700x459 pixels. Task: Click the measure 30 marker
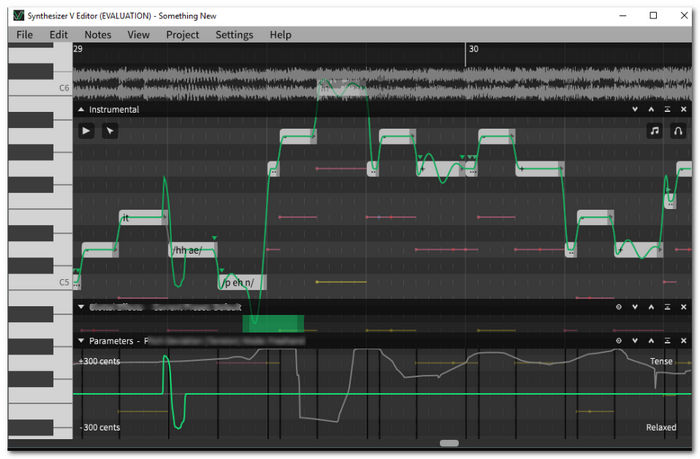pyautogui.click(x=473, y=49)
